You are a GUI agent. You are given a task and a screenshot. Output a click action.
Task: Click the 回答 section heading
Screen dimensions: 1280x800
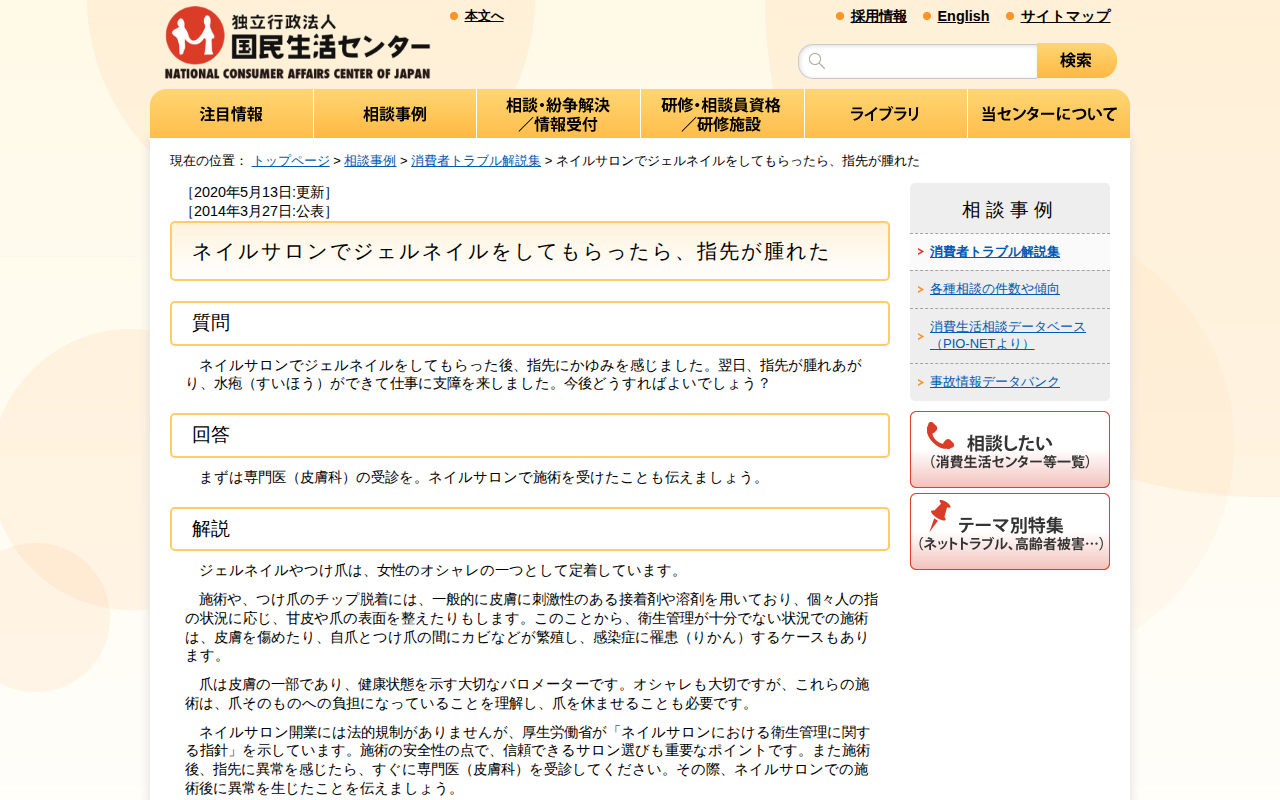click(x=530, y=435)
